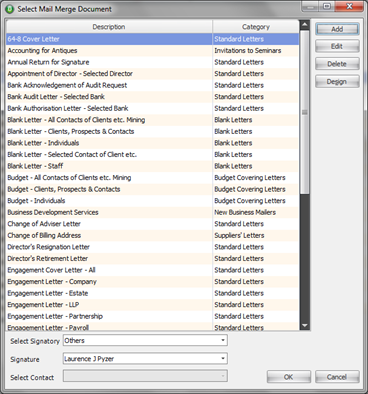Confirm with the OK button
368x394 pixels.
[x=289, y=377]
